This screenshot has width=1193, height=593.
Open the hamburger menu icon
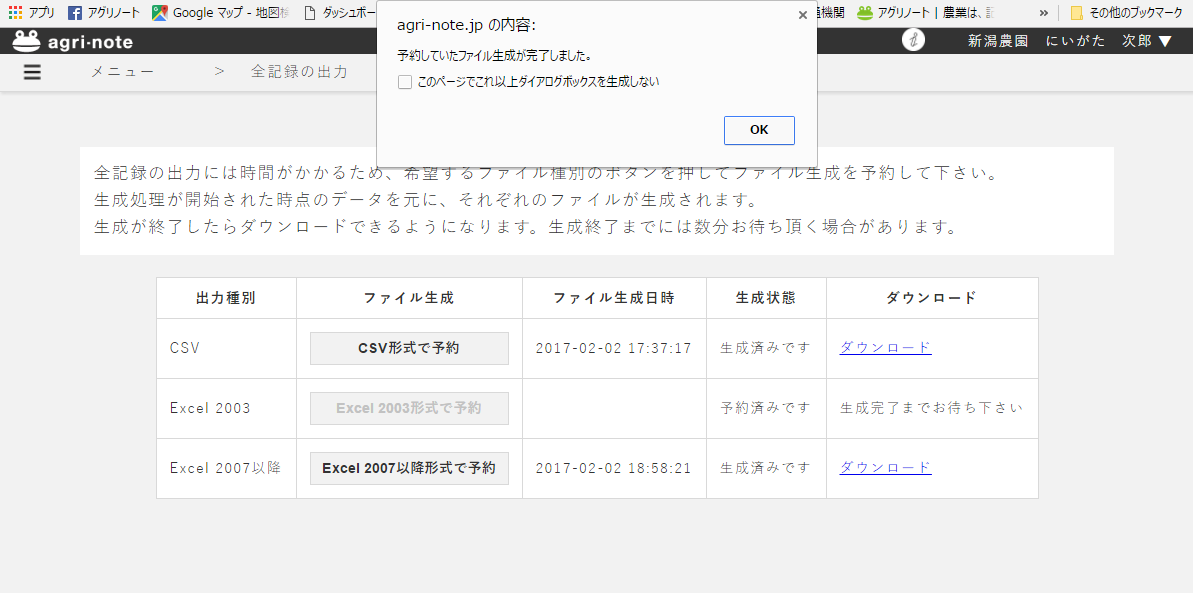click(32, 72)
